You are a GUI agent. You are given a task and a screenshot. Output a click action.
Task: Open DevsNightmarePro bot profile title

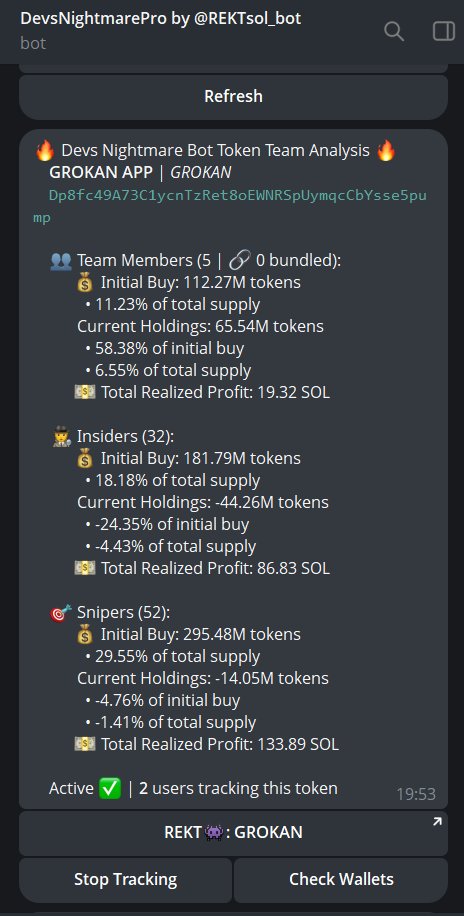pos(161,19)
